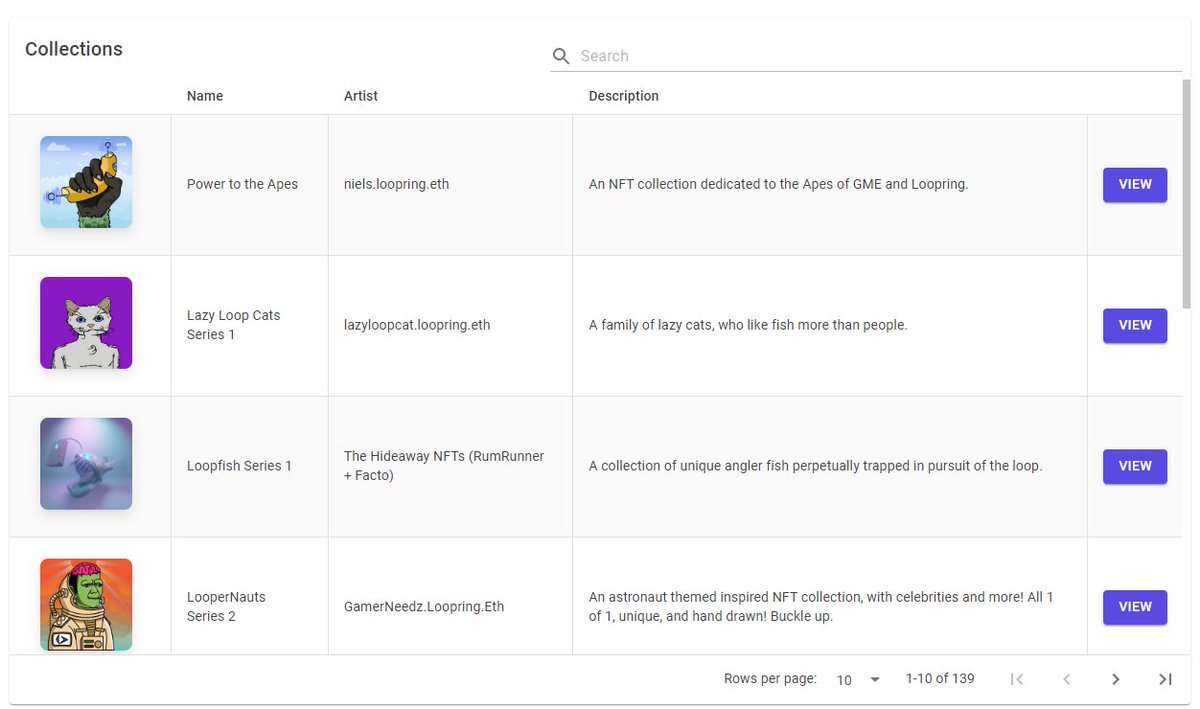Click artist lazyloopcat.loopring.eth
This screenshot has width=1200, height=709.
tap(417, 325)
